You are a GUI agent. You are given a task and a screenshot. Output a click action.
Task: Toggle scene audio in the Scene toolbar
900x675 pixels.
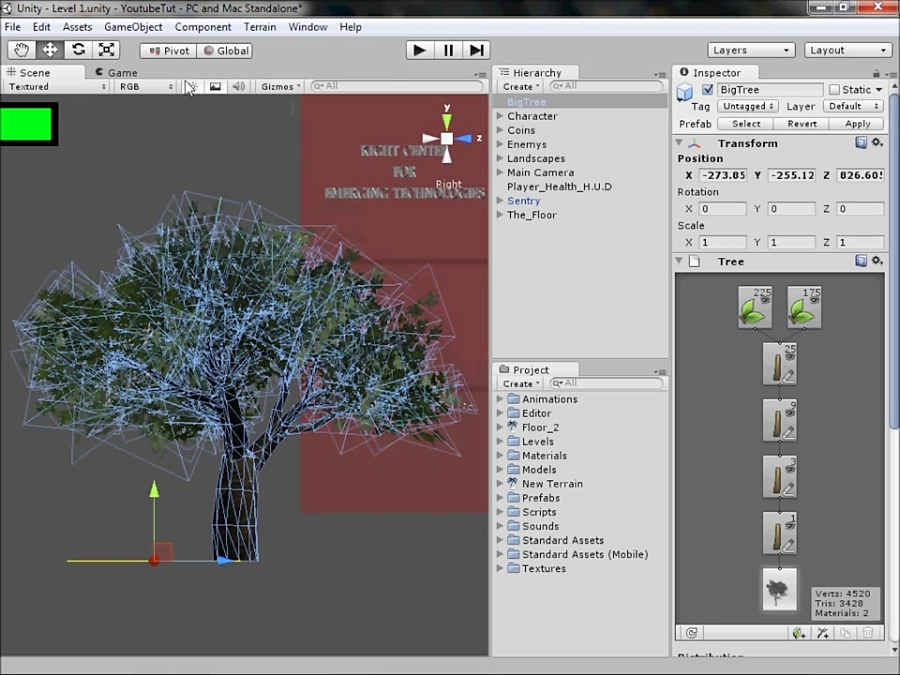point(240,86)
